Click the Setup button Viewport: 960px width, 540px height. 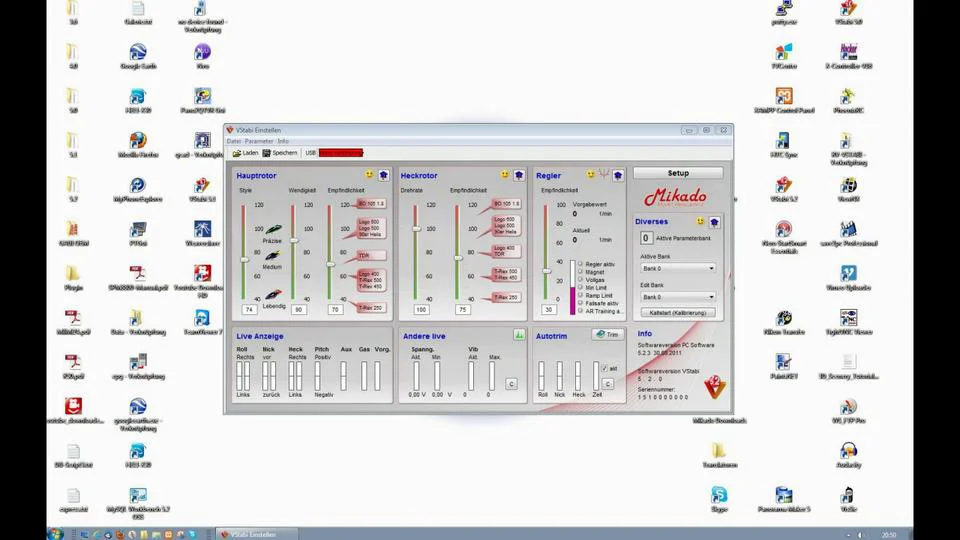tap(678, 173)
